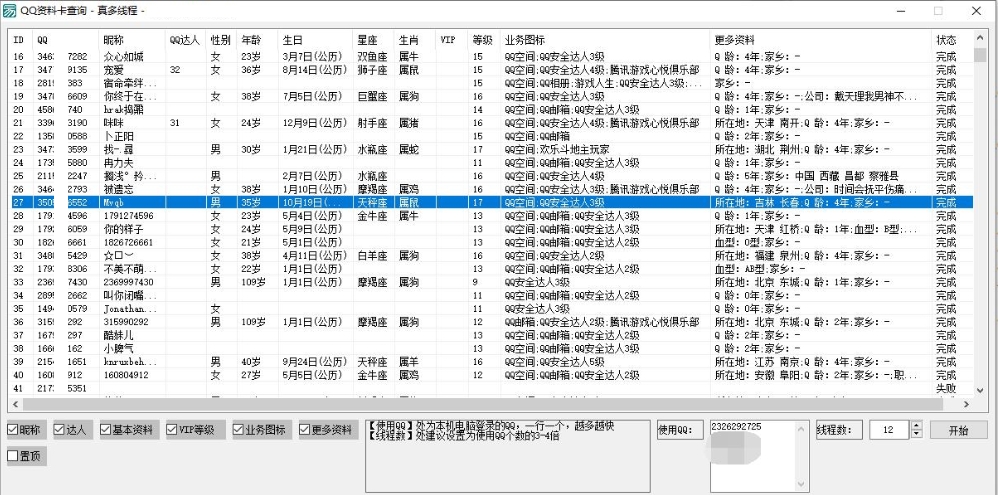Viewport: 1000px width, 495px height.
Task: Select the row with nickname 众心如城
Action: 492,56
